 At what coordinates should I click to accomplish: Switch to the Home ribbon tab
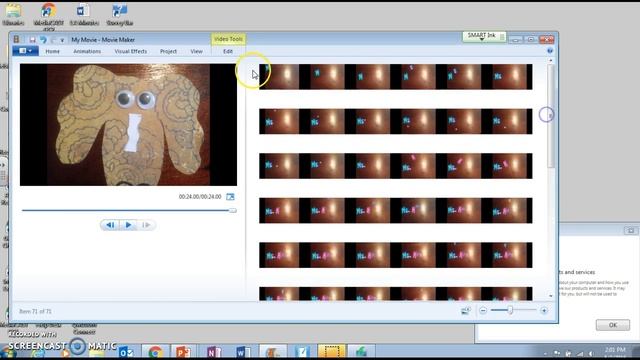click(52, 51)
